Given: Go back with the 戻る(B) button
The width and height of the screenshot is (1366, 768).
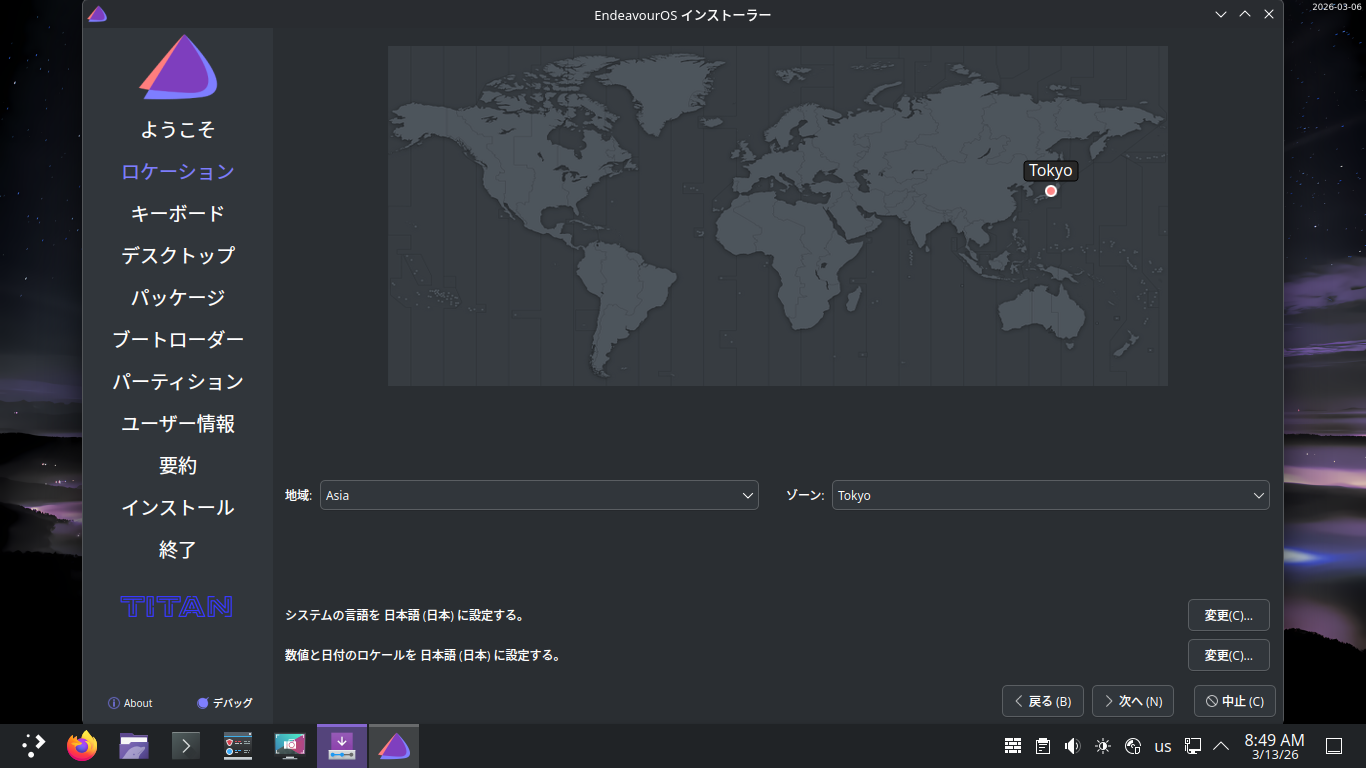Looking at the screenshot, I should tap(1043, 701).
